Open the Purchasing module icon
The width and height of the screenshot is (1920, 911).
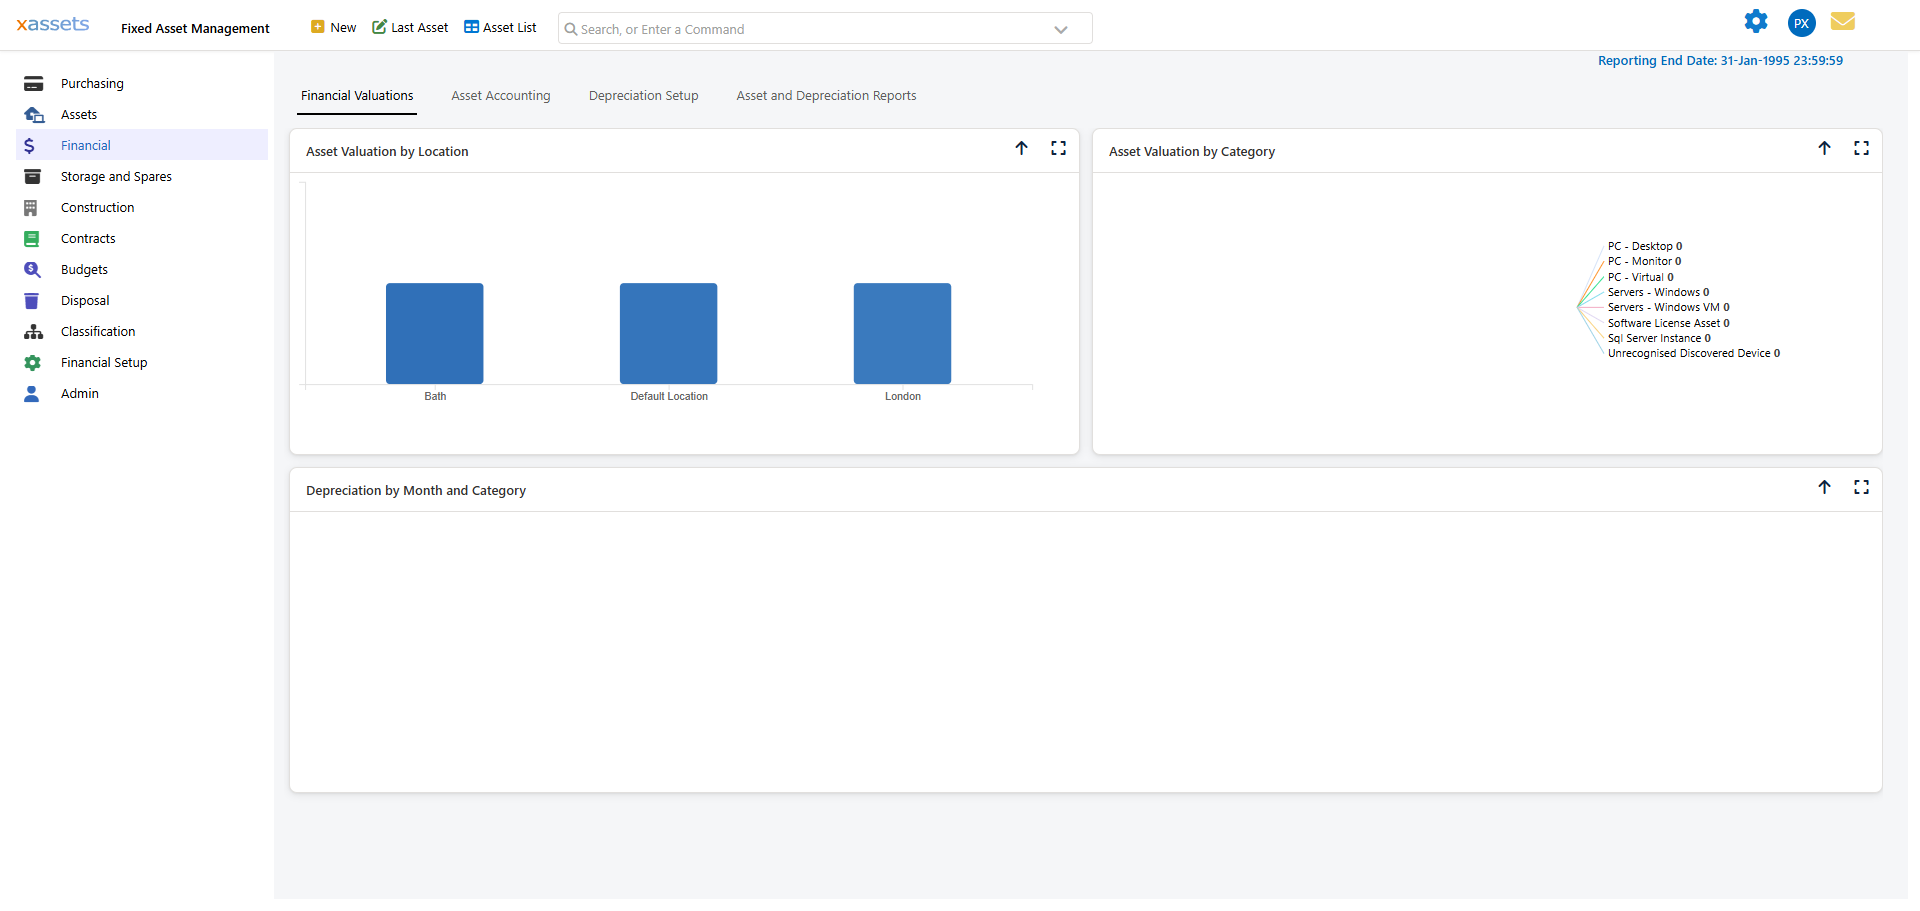(33, 83)
